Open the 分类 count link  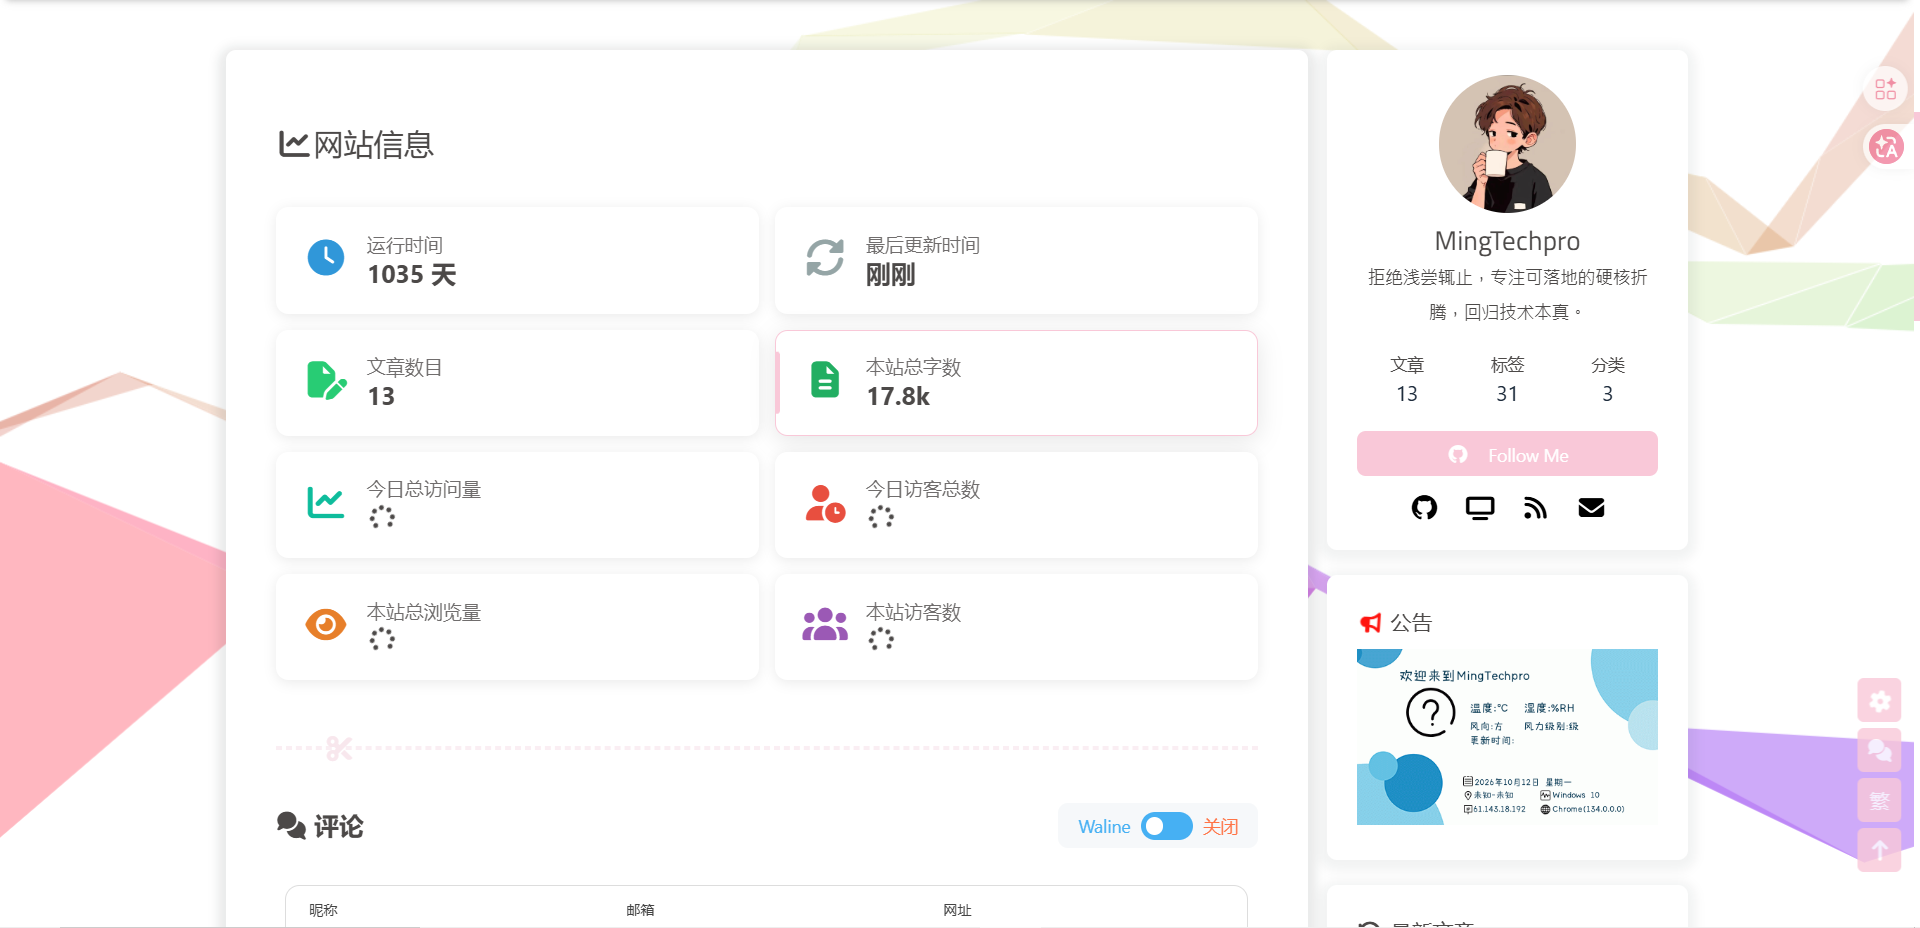pyautogui.click(x=1608, y=379)
